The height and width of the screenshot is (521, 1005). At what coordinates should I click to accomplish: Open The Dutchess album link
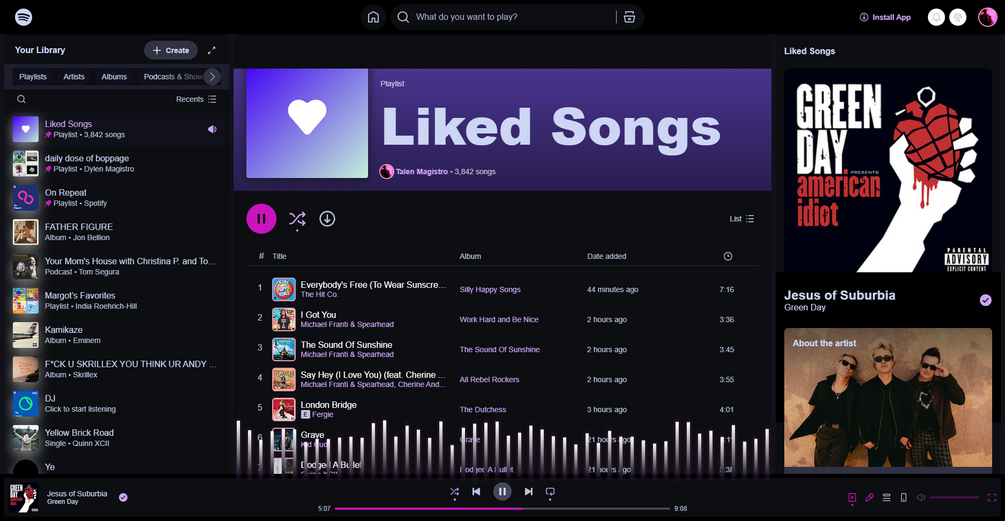click(483, 409)
